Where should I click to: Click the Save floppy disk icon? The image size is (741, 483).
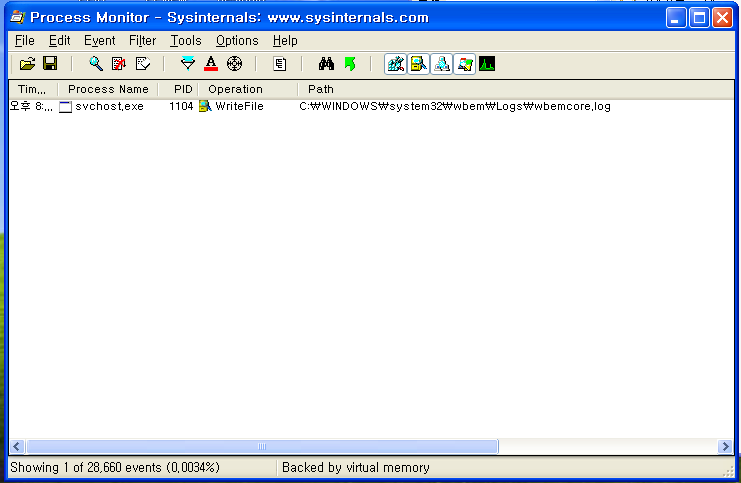click(x=50, y=63)
